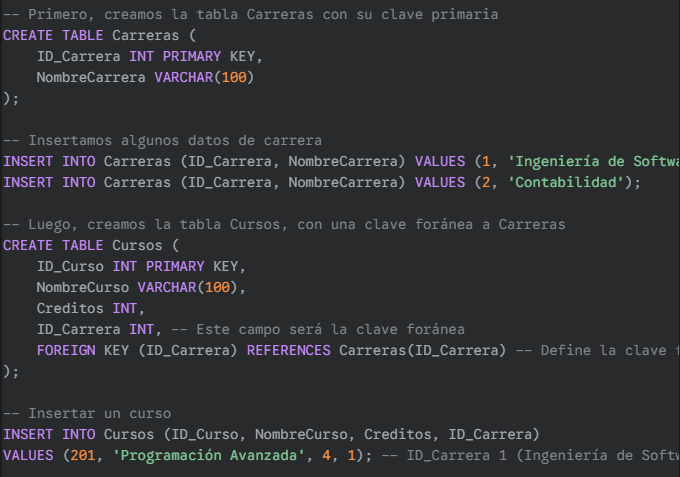The height and width of the screenshot is (477, 680).
Task: Click the PRIMARY keyword after ID_Carrera INT
Action: point(192,56)
